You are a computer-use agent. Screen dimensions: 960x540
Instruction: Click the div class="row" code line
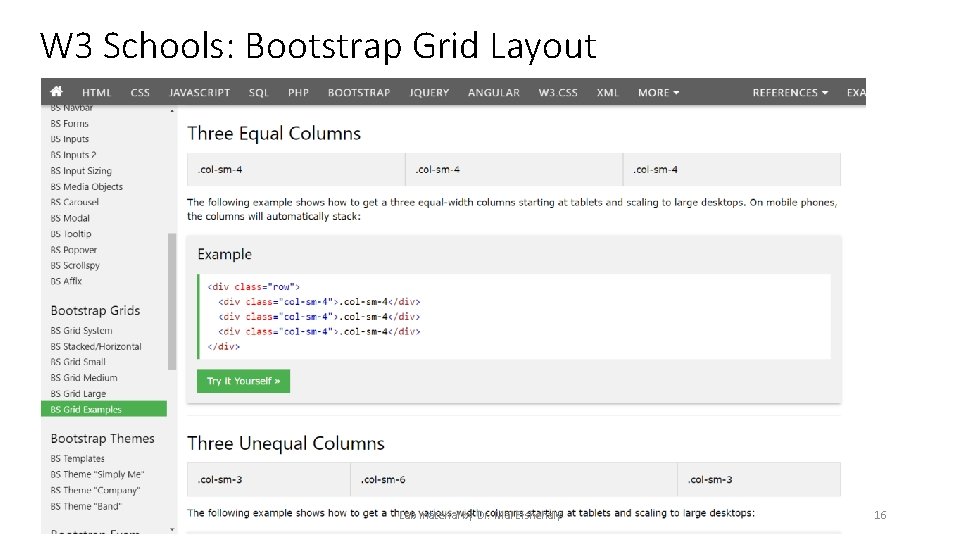point(253,287)
